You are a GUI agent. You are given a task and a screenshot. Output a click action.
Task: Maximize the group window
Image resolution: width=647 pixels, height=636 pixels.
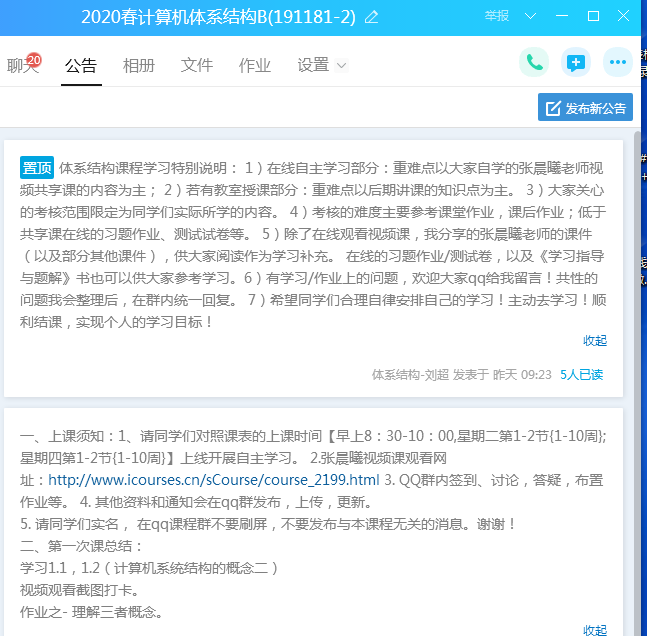593,16
